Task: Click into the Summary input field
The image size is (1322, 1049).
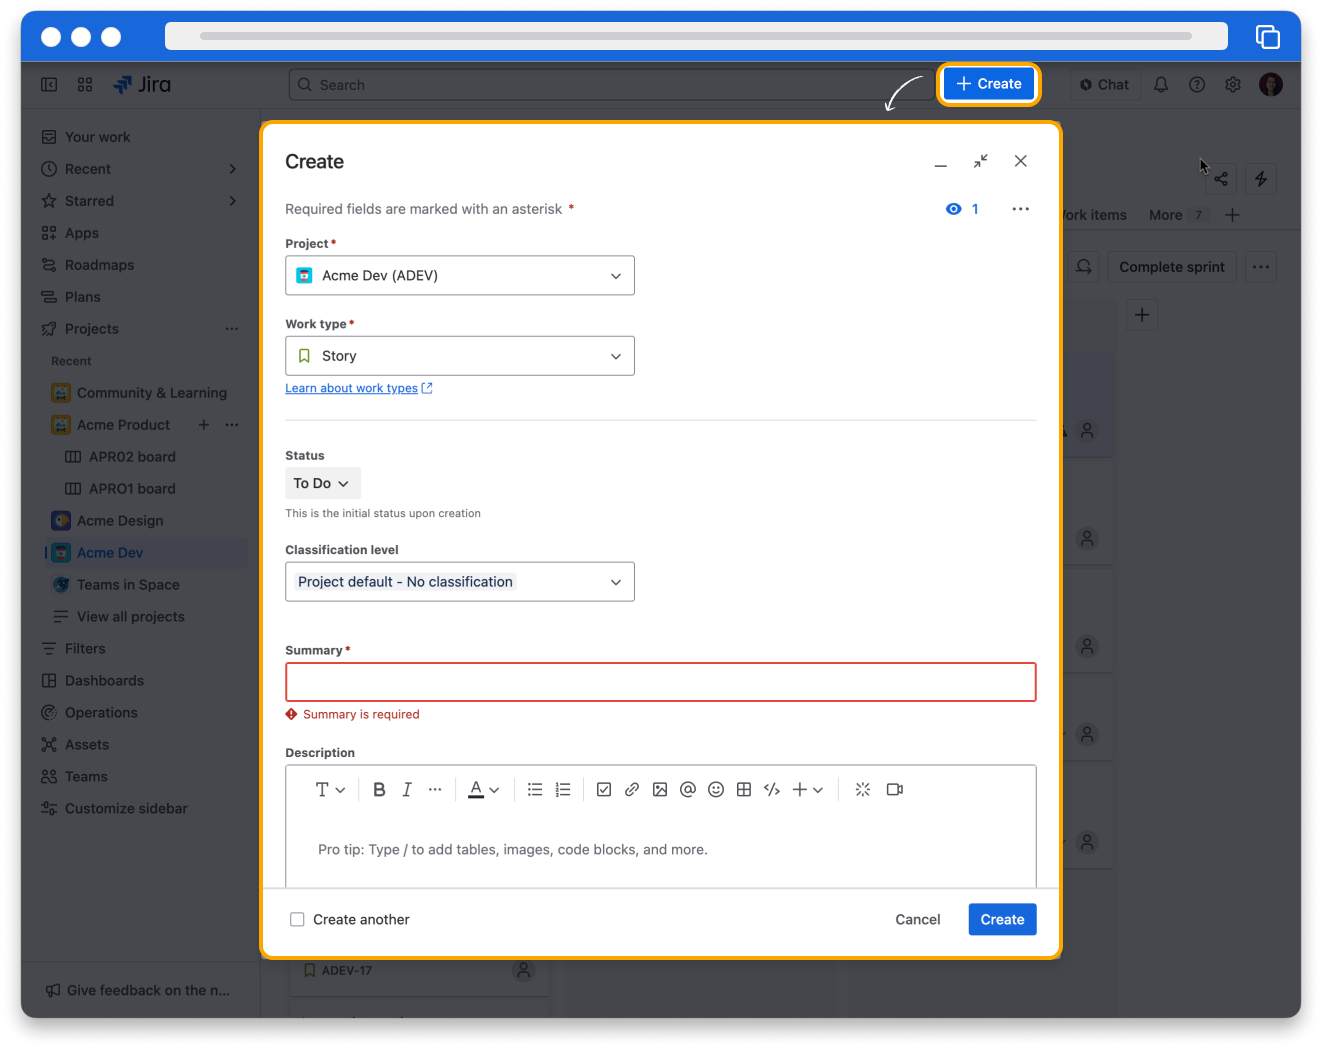Action: [660, 682]
